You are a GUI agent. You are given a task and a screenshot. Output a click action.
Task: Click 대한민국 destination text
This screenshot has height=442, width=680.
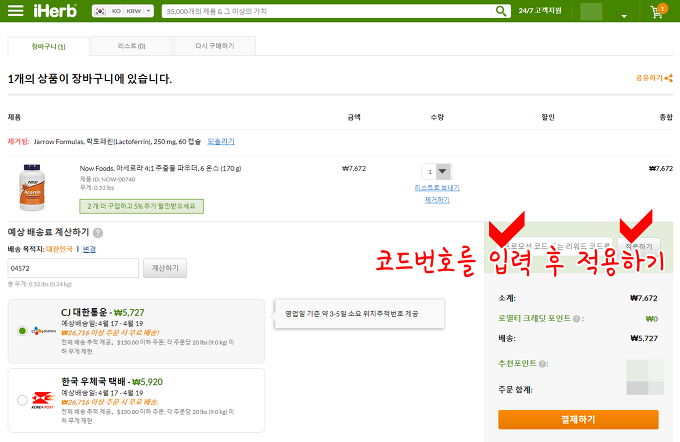pos(59,249)
